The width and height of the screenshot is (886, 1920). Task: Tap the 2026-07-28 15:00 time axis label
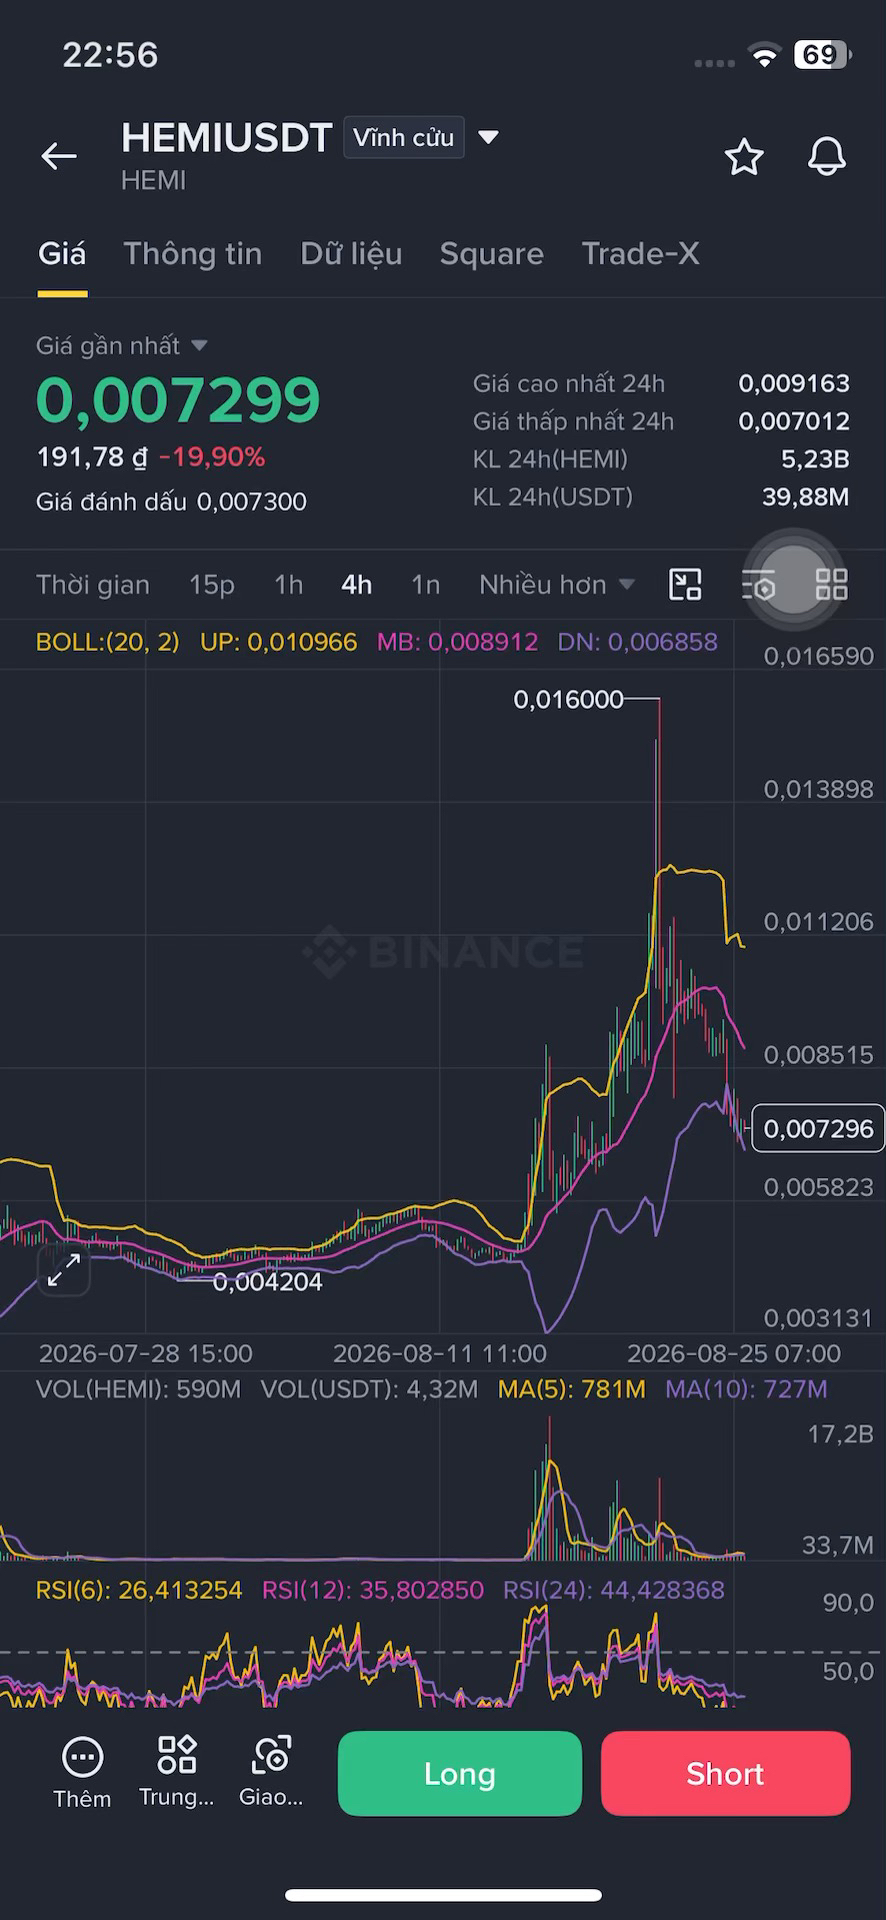click(146, 1353)
